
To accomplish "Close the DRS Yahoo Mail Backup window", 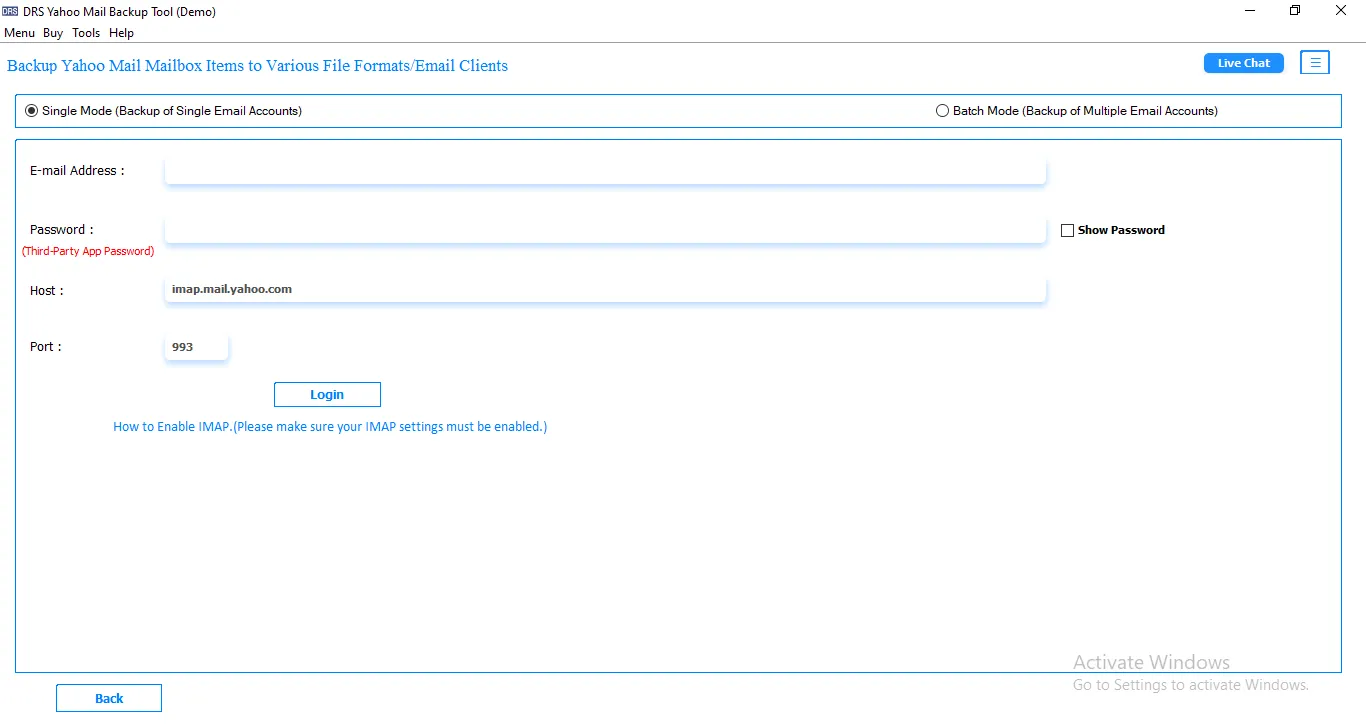I will click(x=1341, y=11).
